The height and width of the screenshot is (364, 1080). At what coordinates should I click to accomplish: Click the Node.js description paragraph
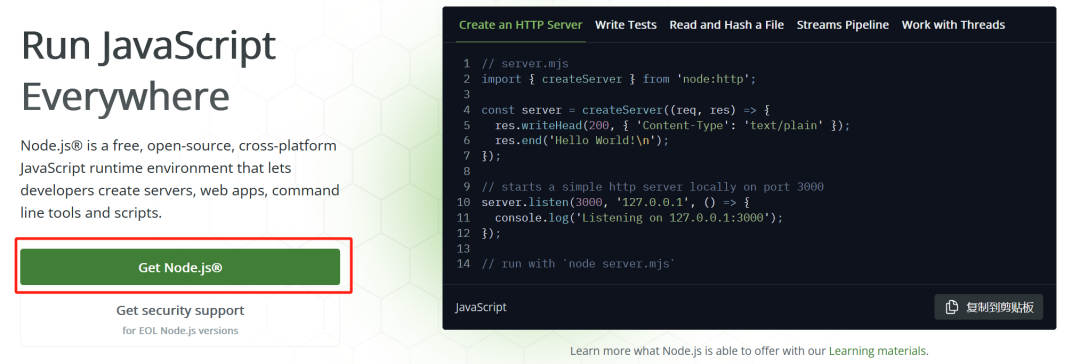pyautogui.click(x=180, y=179)
